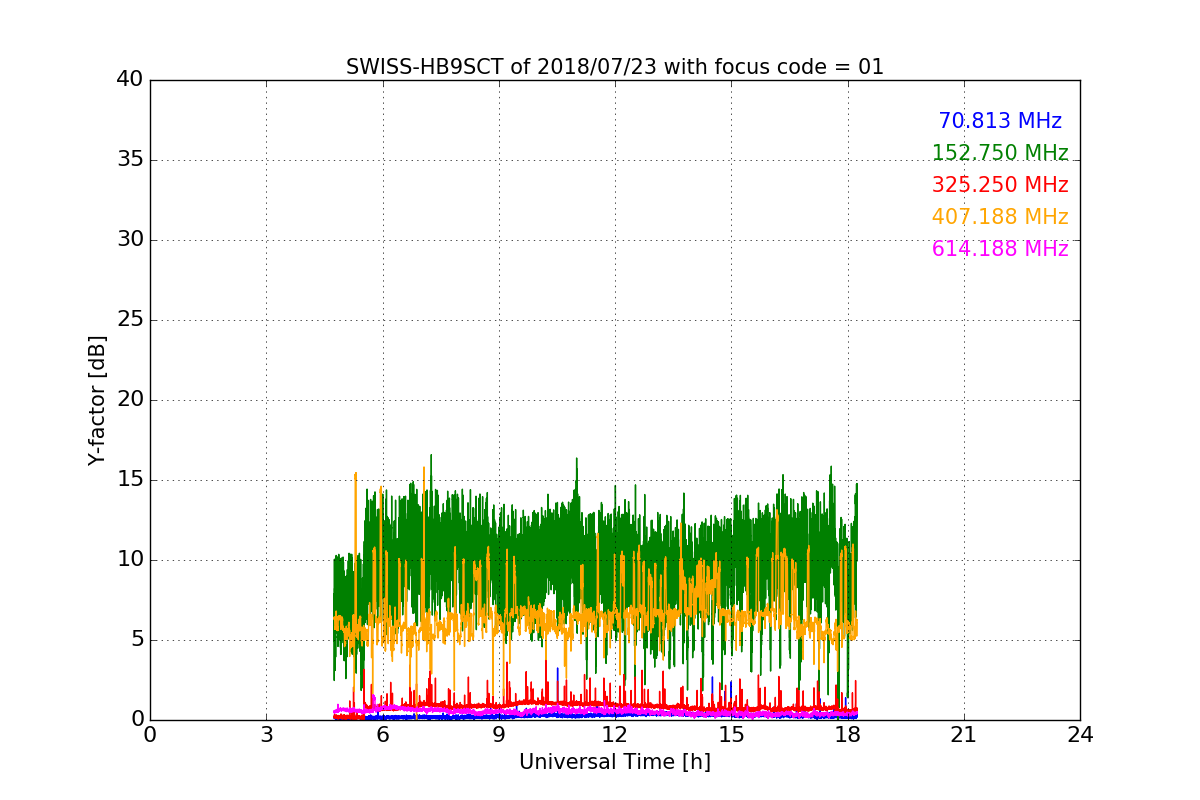Click the chart title SWISS-HB9SCT of 2018/07/23
Screen dimensions: 1200x800
click(x=615, y=67)
